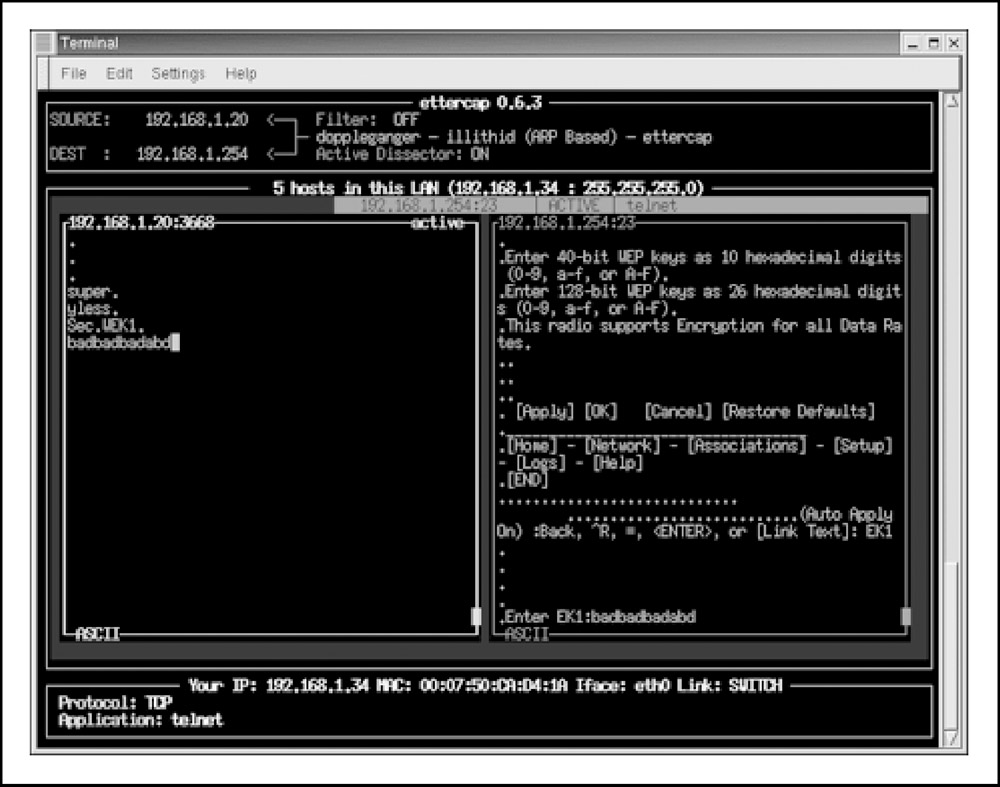
Task: Click the "Your IP: 192.168.1.34" status text
Action: pyautogui.click(x=279, y=686)
